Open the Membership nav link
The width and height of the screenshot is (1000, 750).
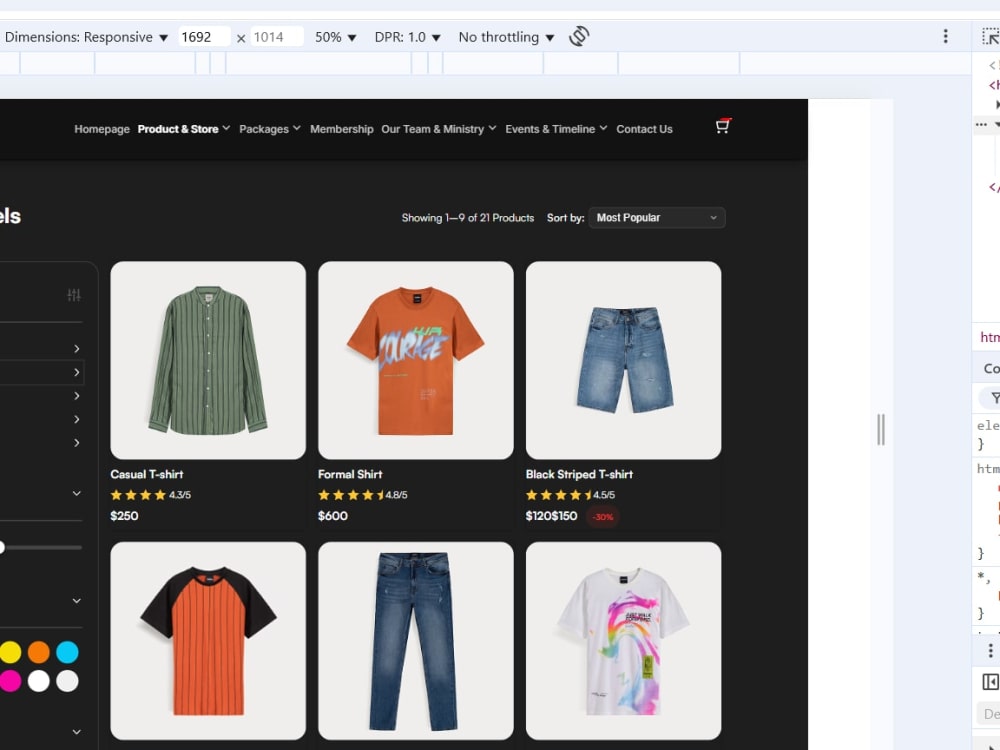click(342, 129)
